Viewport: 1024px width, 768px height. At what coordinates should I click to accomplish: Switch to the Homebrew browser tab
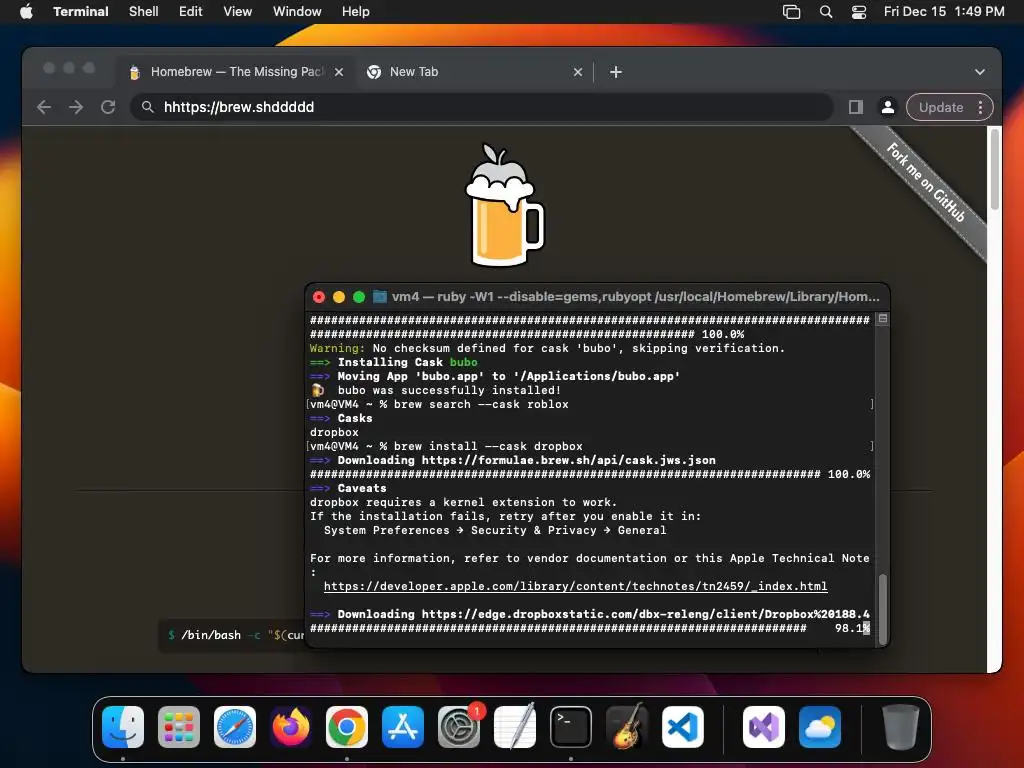coord(235,72)
